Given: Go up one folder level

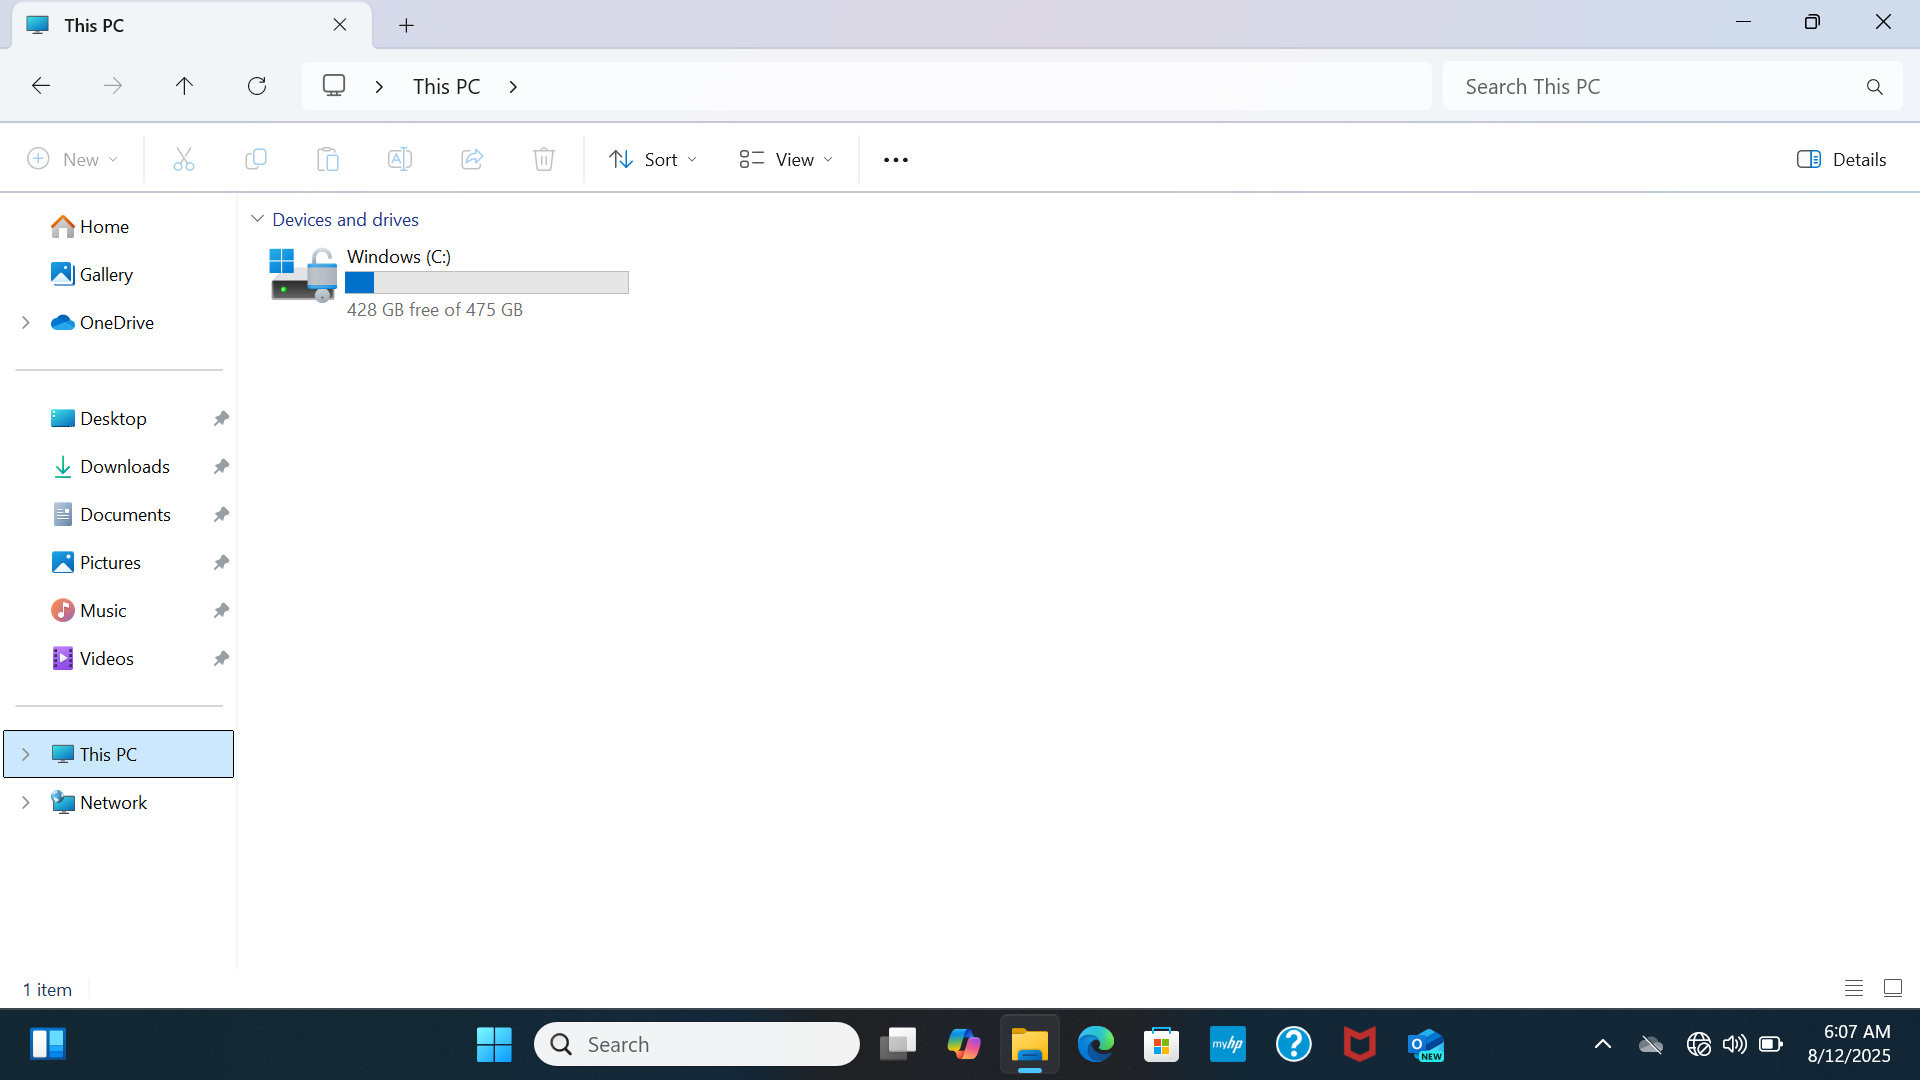Looking at the screenshot, I should [x=184, y=86].
